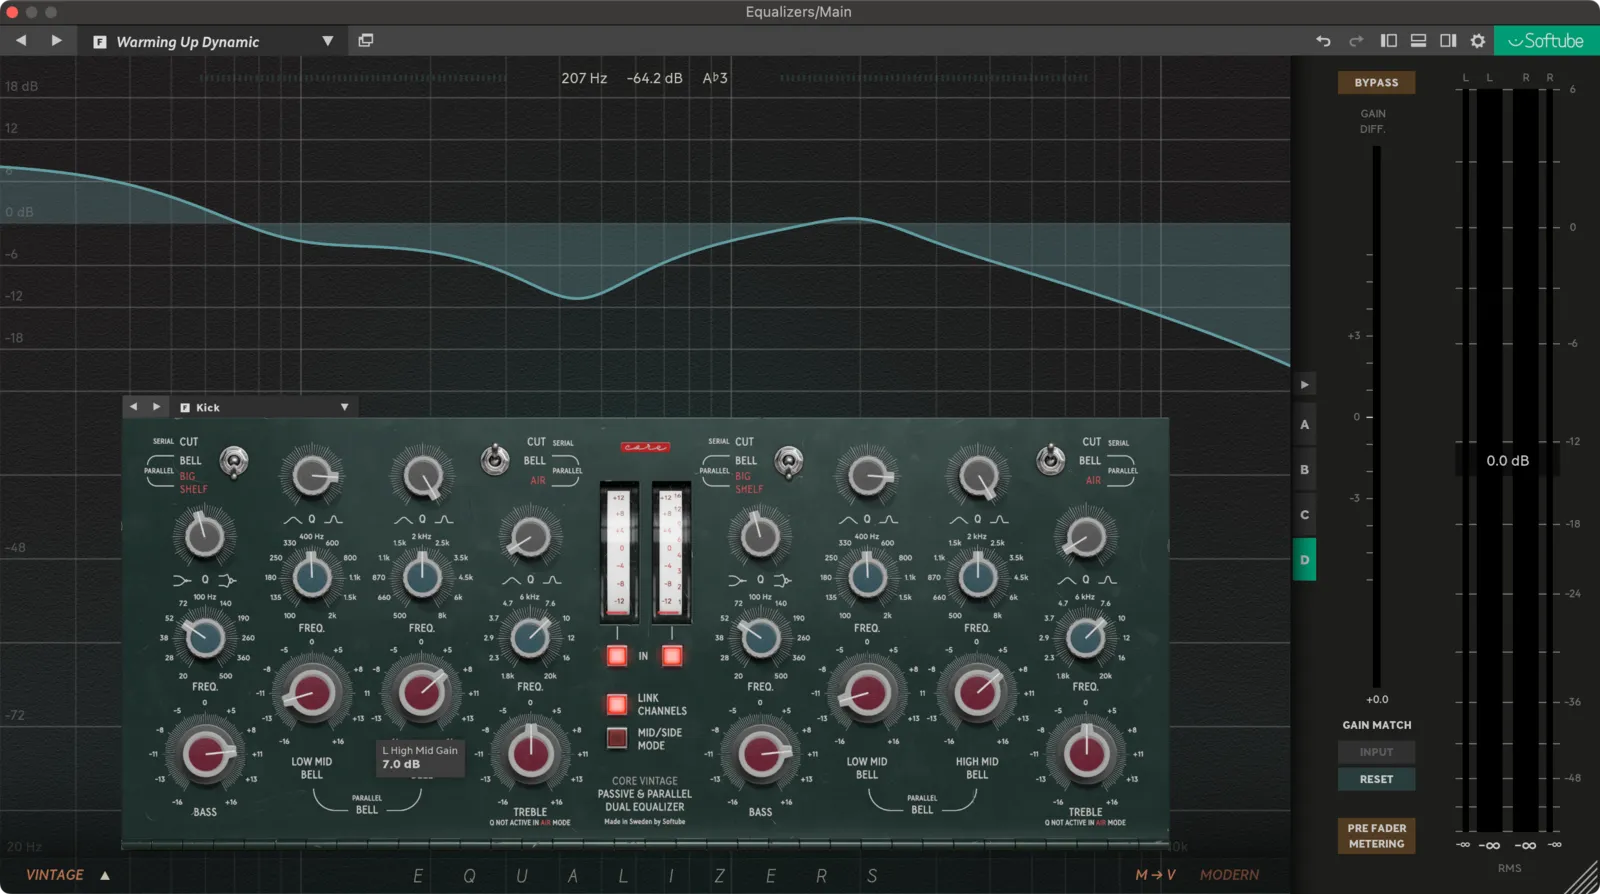Screen dimensions: 1600x894
Task: Toggle the left sidebar panel
Action: (1389, 41)
